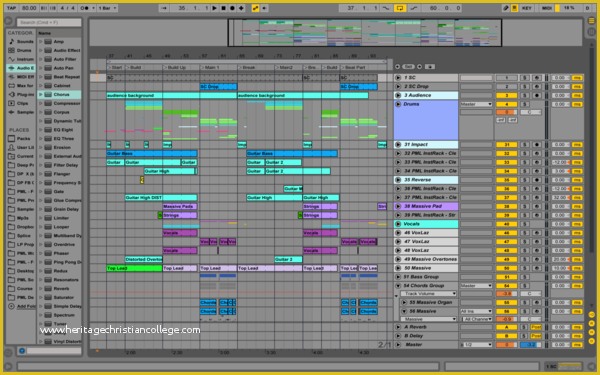Toggle the Draw Mode pencil icon
This screenshot has width=600, height=375.
[x=506, y=8]
